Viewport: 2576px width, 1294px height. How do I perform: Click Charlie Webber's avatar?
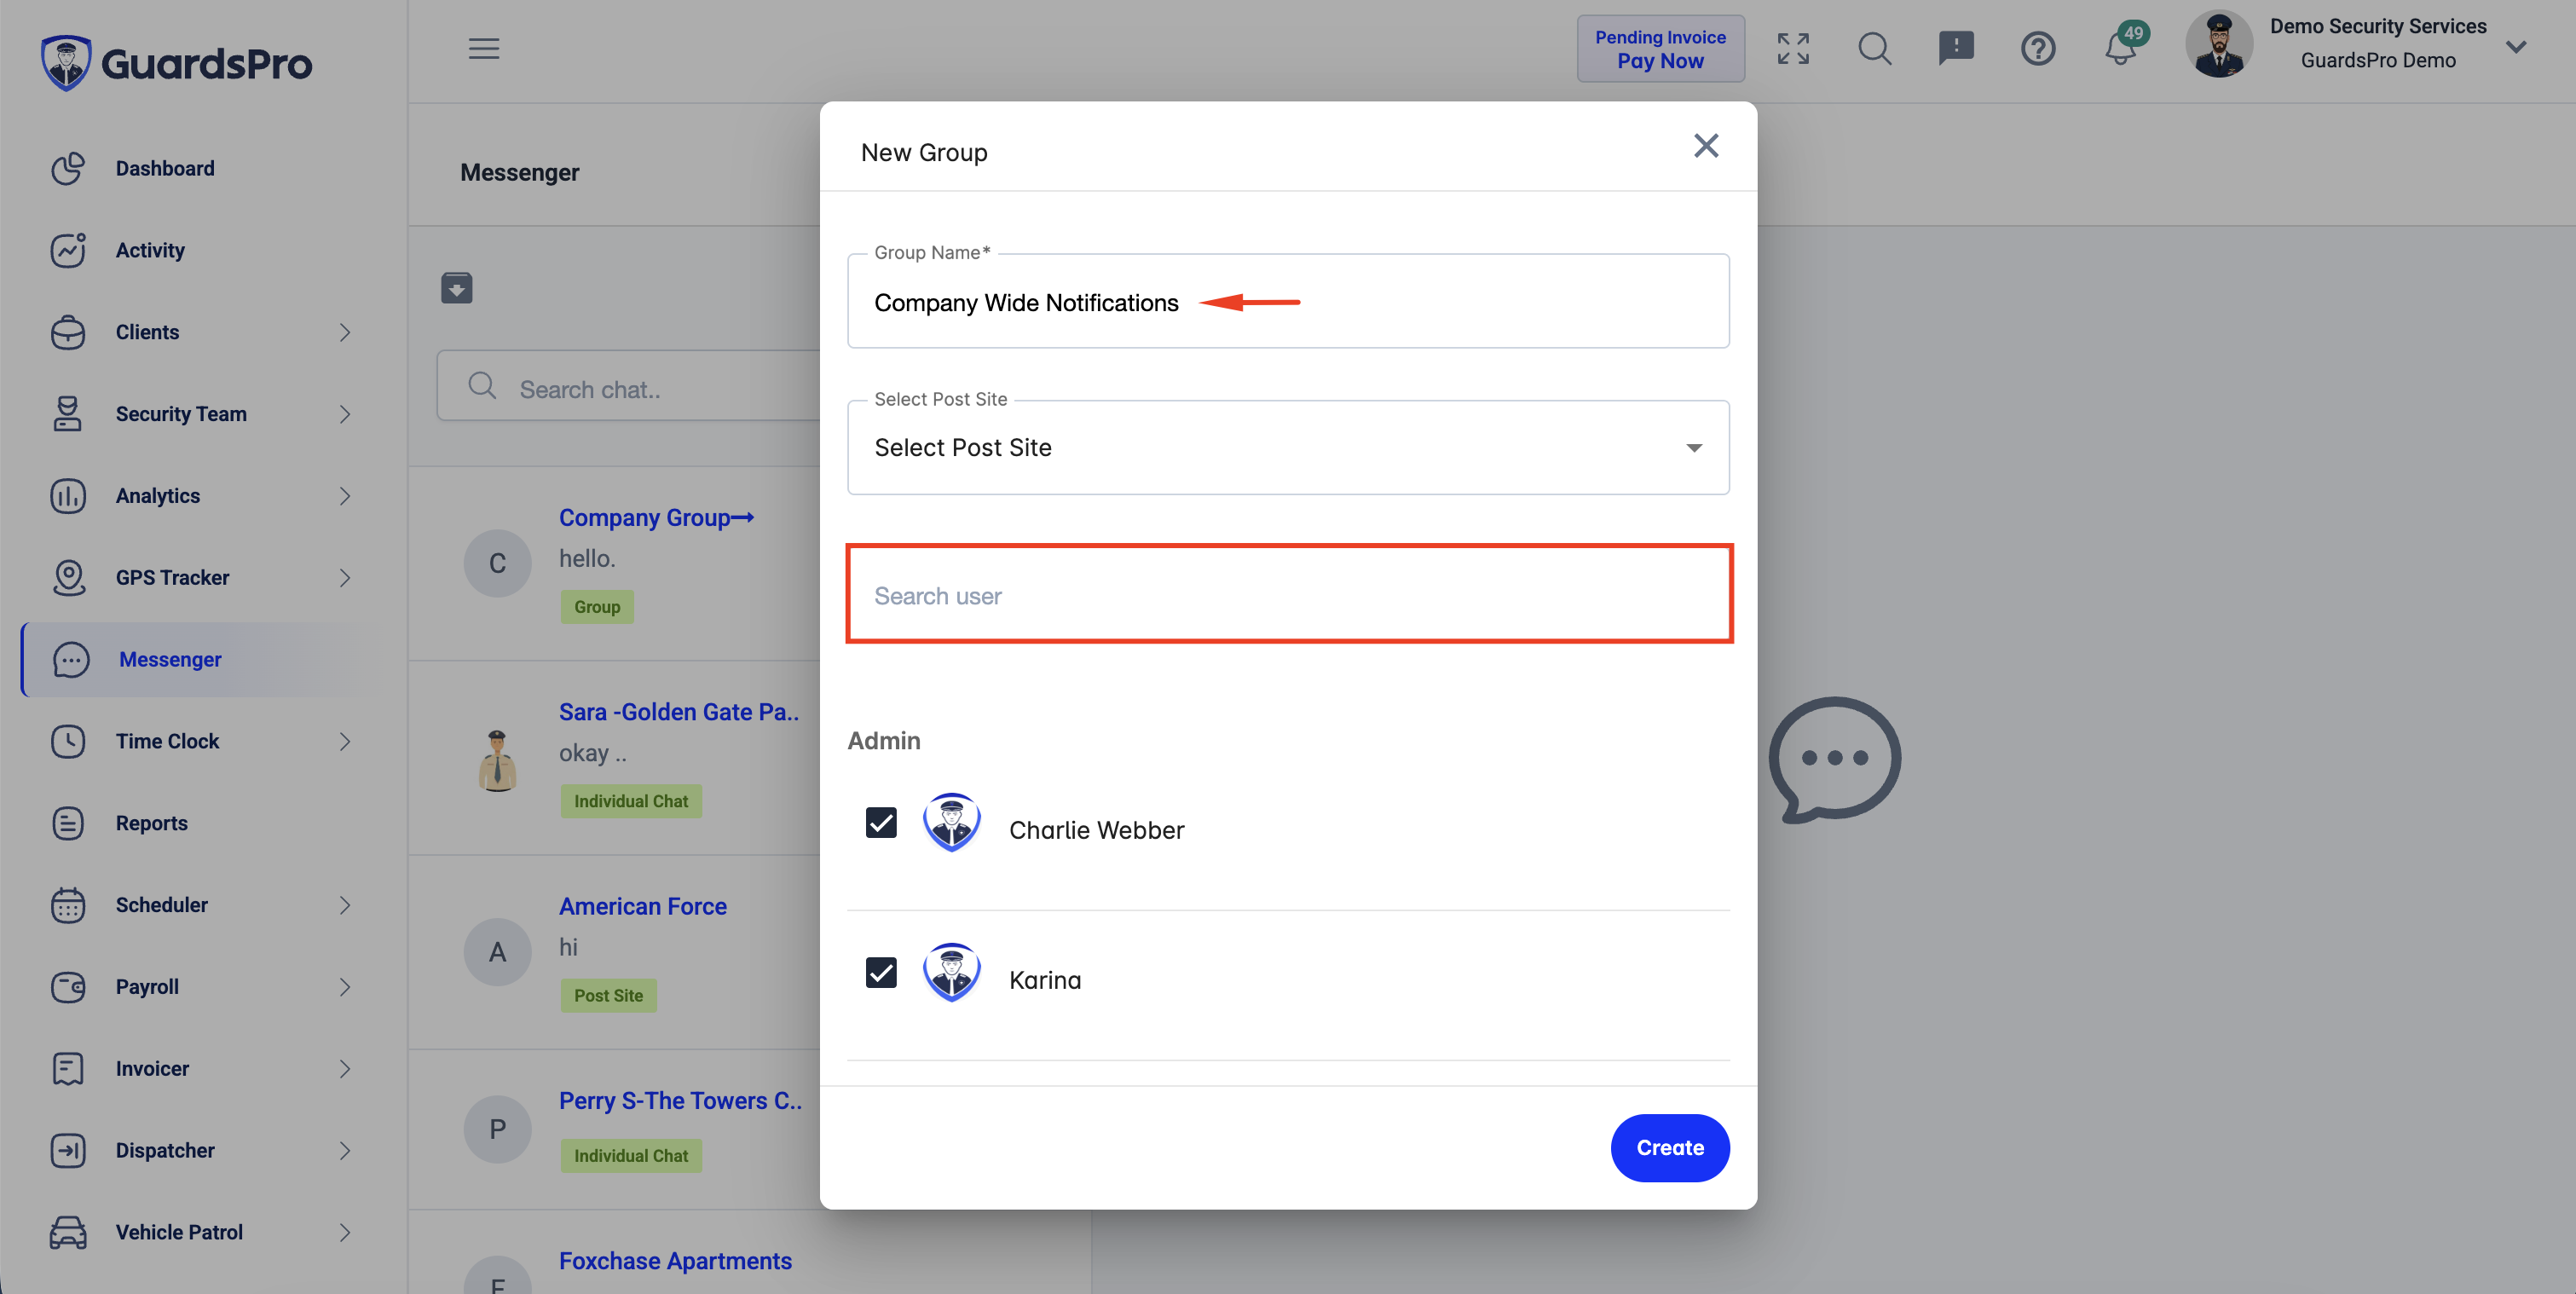click(x=951, y=824)
